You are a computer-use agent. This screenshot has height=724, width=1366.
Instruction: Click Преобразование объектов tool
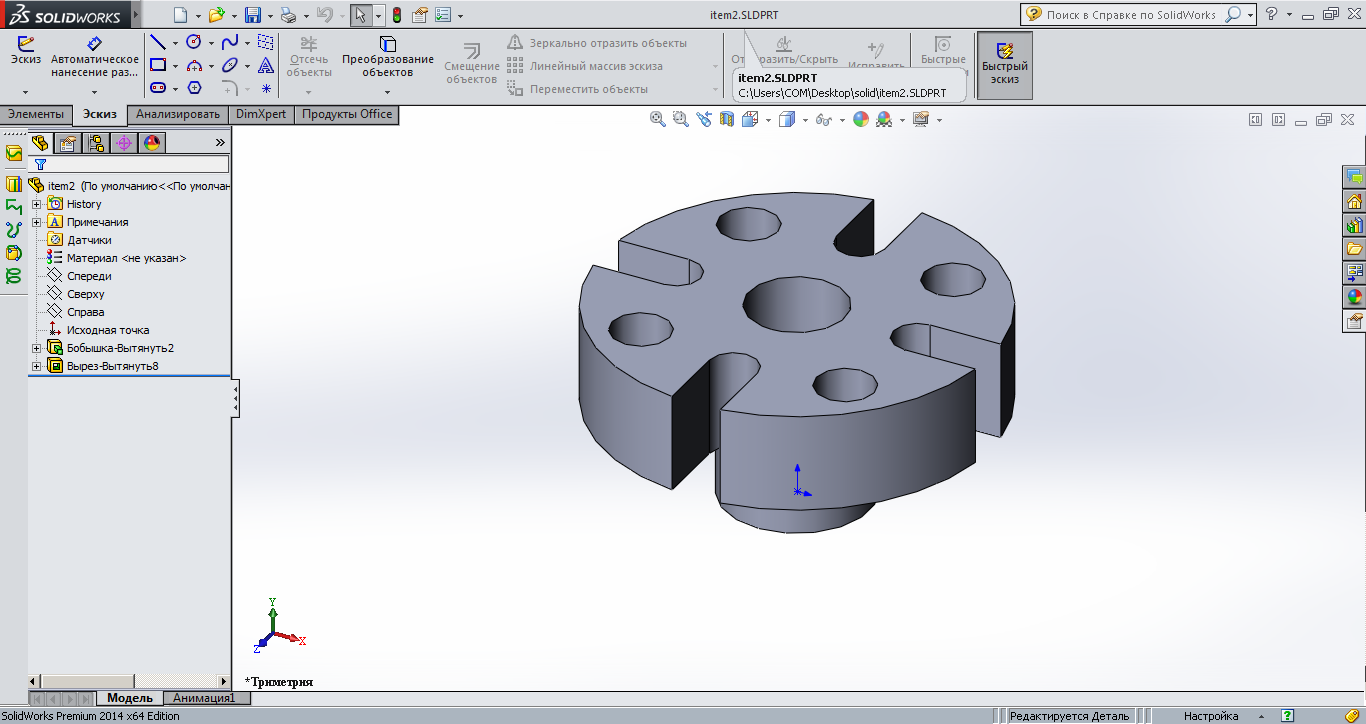point(388,57)
